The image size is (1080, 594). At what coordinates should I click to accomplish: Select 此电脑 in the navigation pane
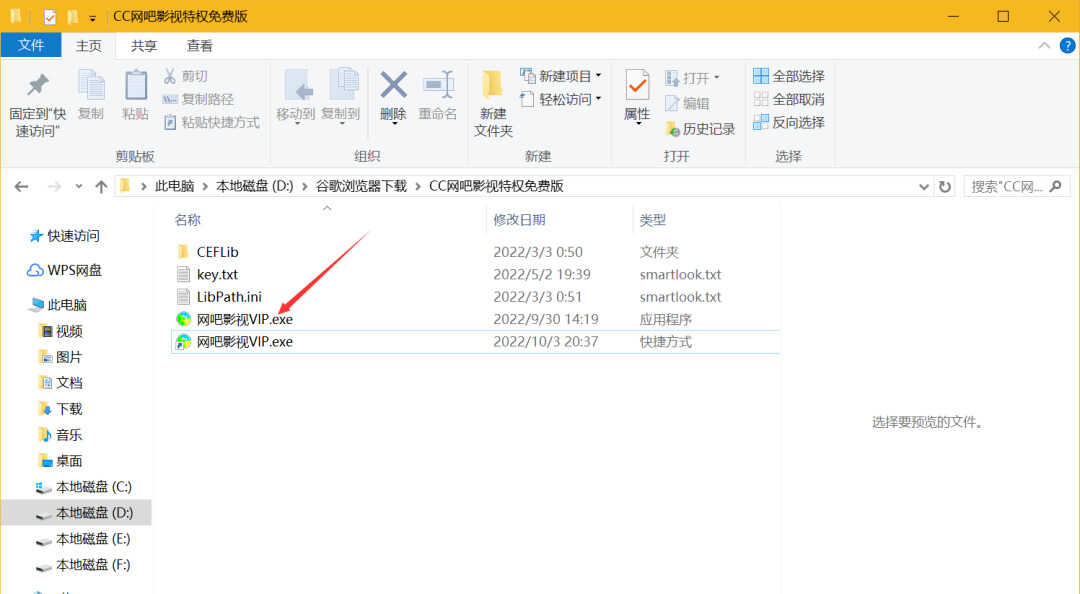click(x=59, y=305)
